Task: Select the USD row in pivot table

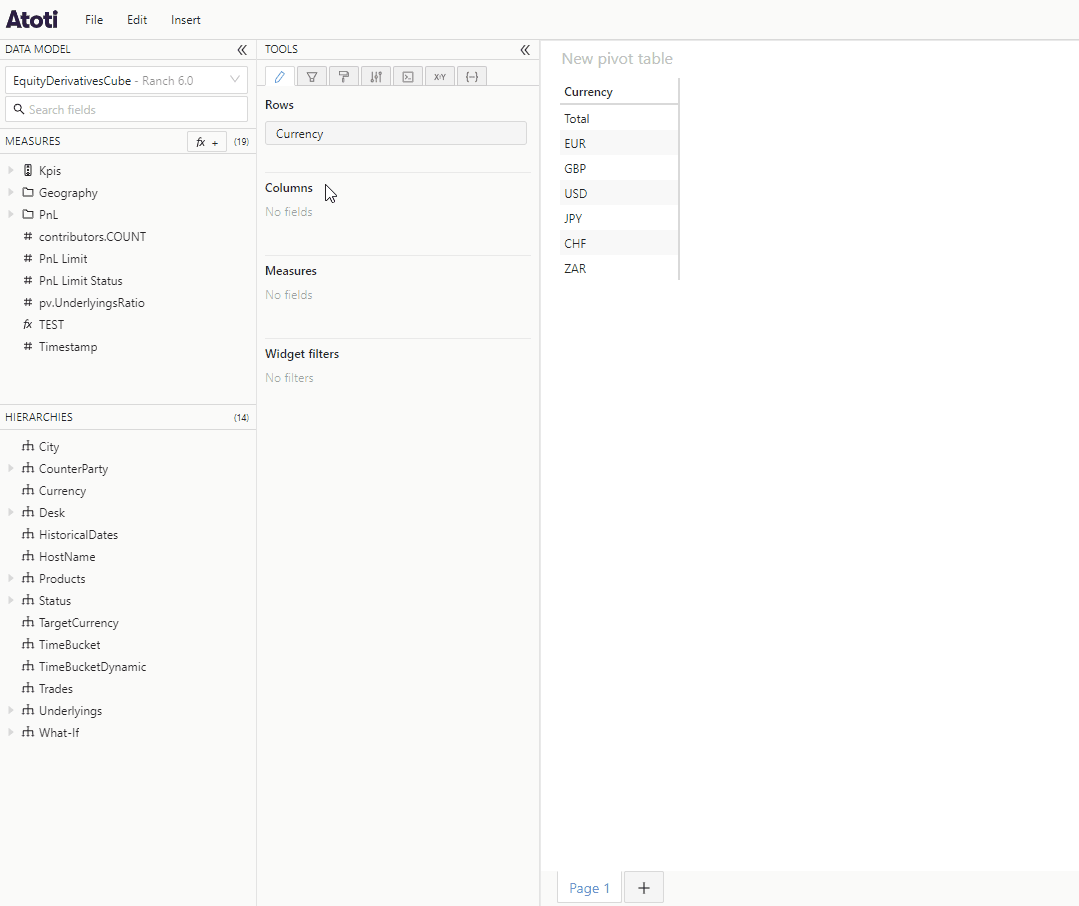Action: pyautogui.click(x=619, y=193)
